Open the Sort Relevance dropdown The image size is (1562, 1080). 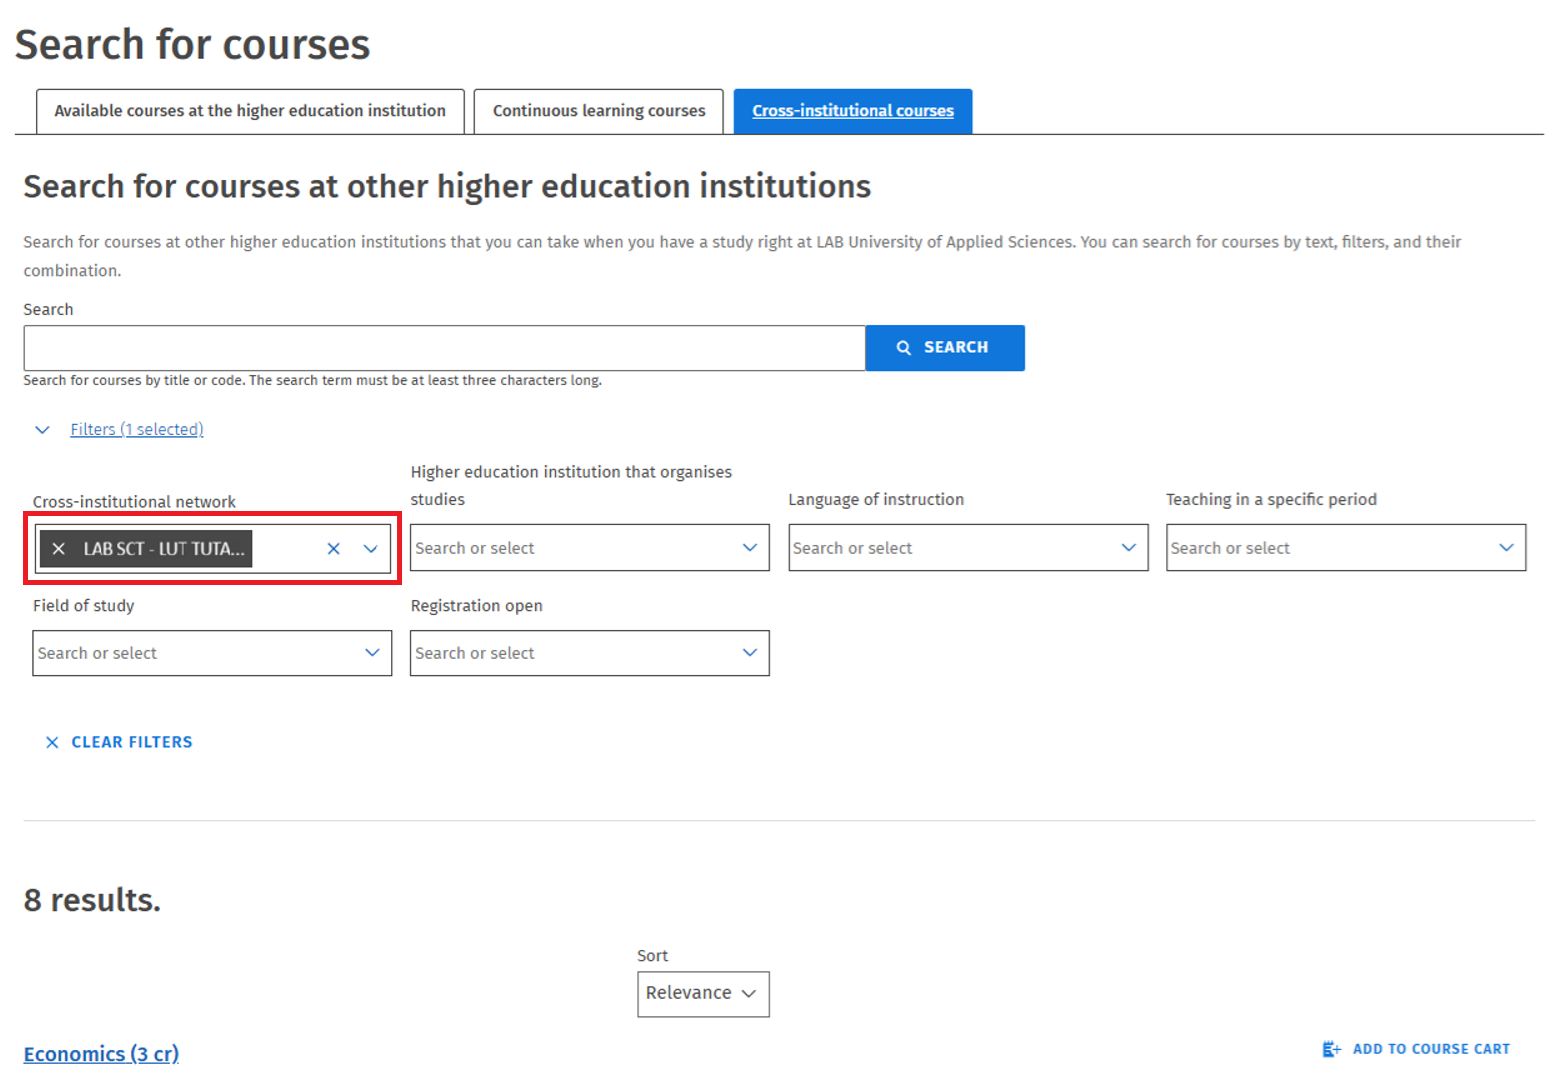tap(703, 994)
